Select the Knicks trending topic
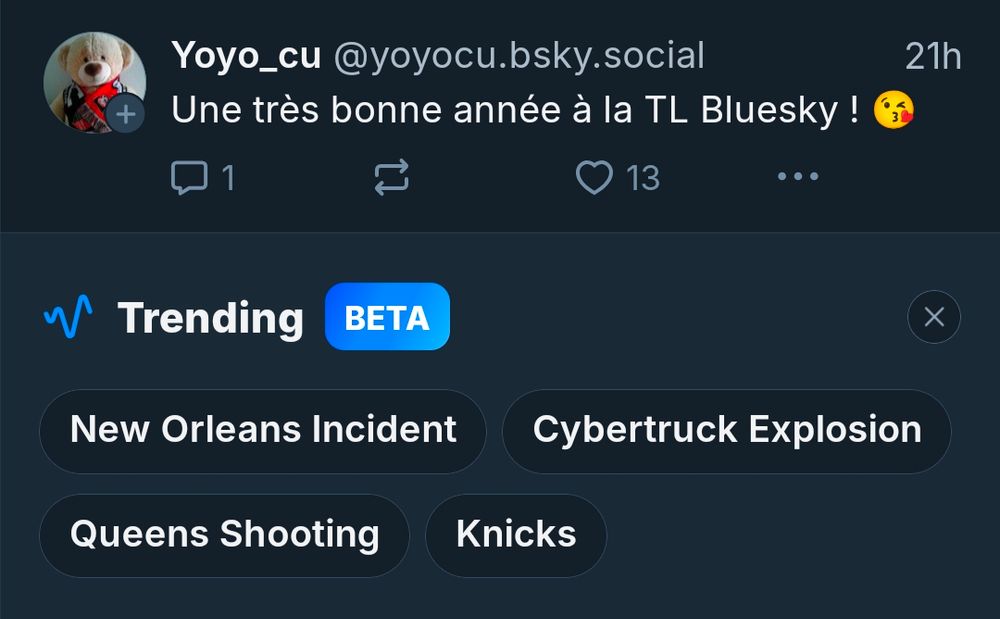1000x619 pixels. (515, 535)
